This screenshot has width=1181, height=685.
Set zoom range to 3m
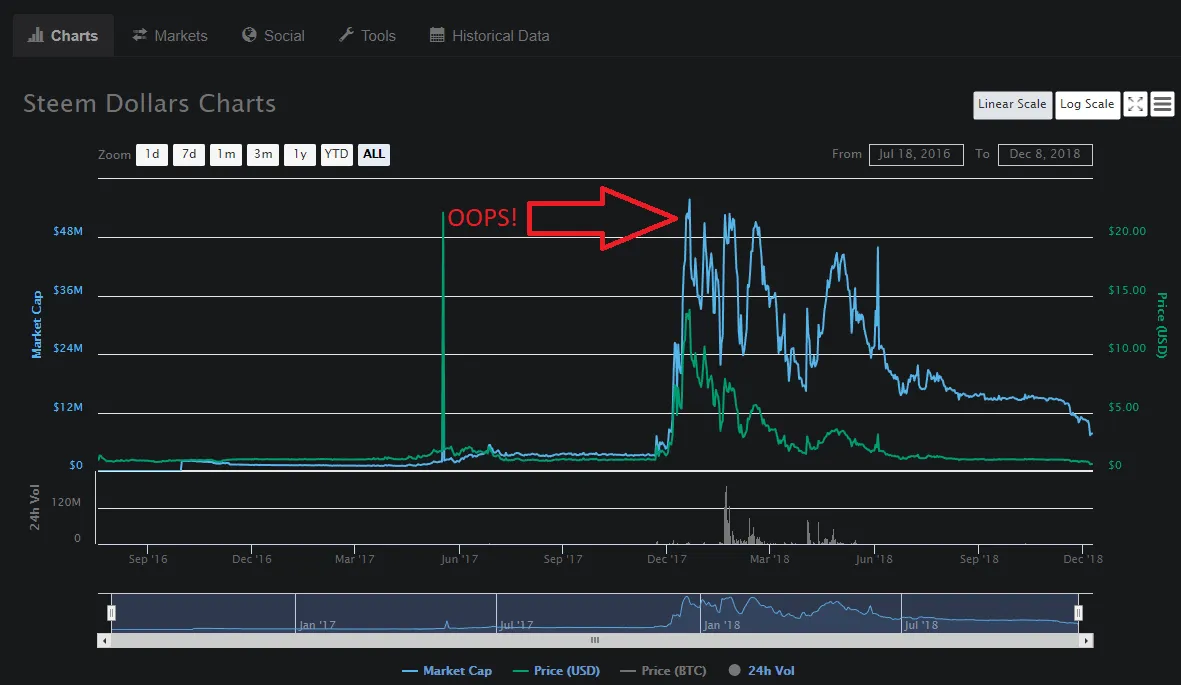coord(263,154)
